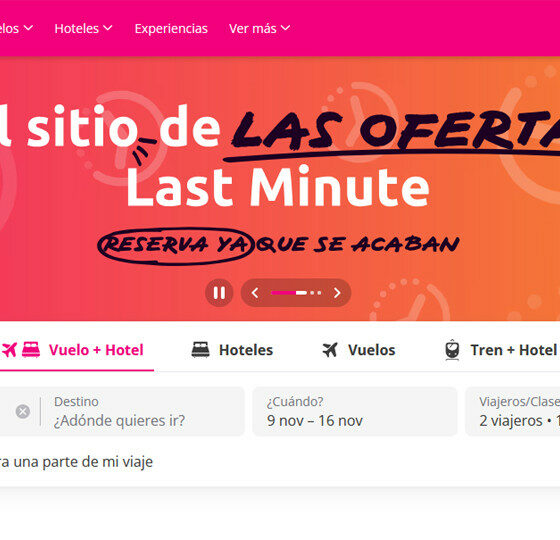This screenshot has height=540, width=560.
Task: Switch to the Tren + Hotel tab
Action: [501, 350]
